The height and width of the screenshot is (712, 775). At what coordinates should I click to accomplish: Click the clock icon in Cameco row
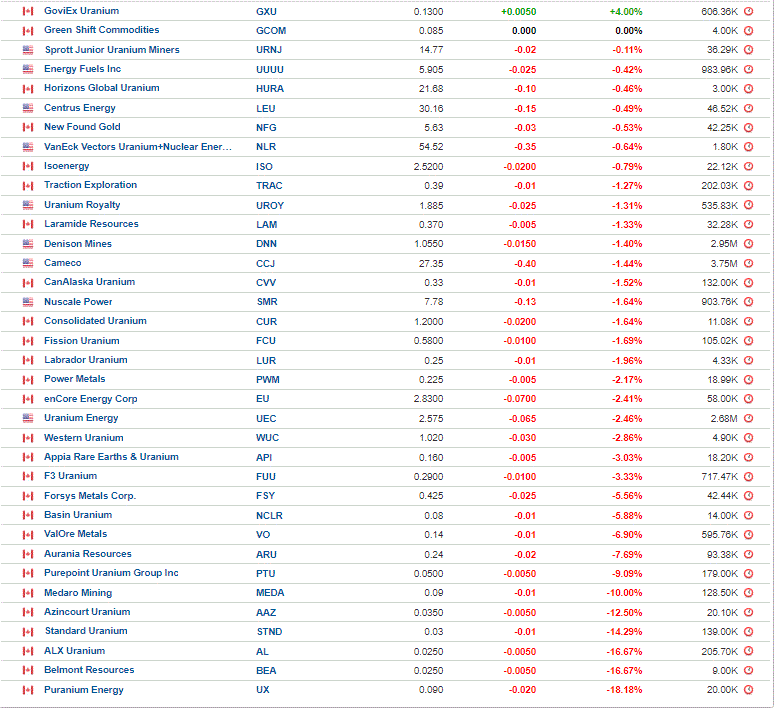749,264
